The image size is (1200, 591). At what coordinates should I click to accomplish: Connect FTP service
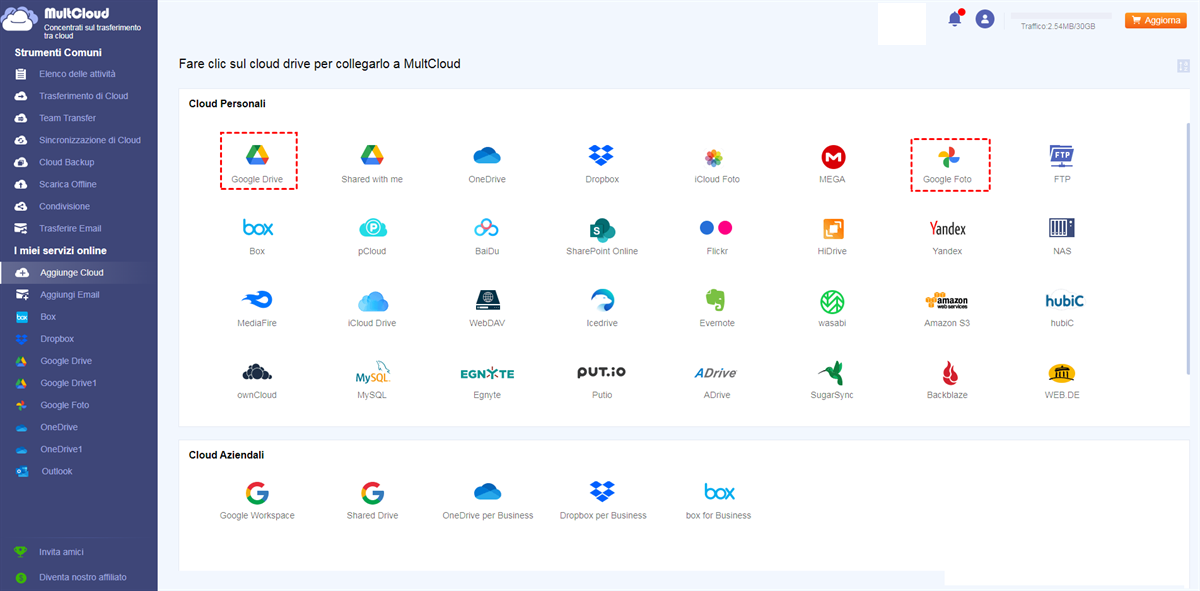click(x=1062, y=155)
